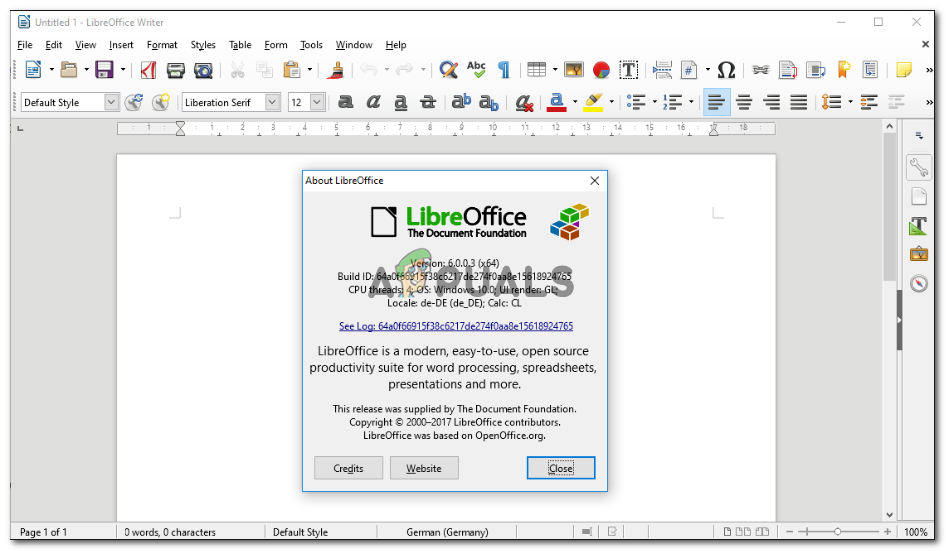Viewport: 946px width, 551px height.
Task: Click the Update Style icon
Action: (x=133, y=102)
